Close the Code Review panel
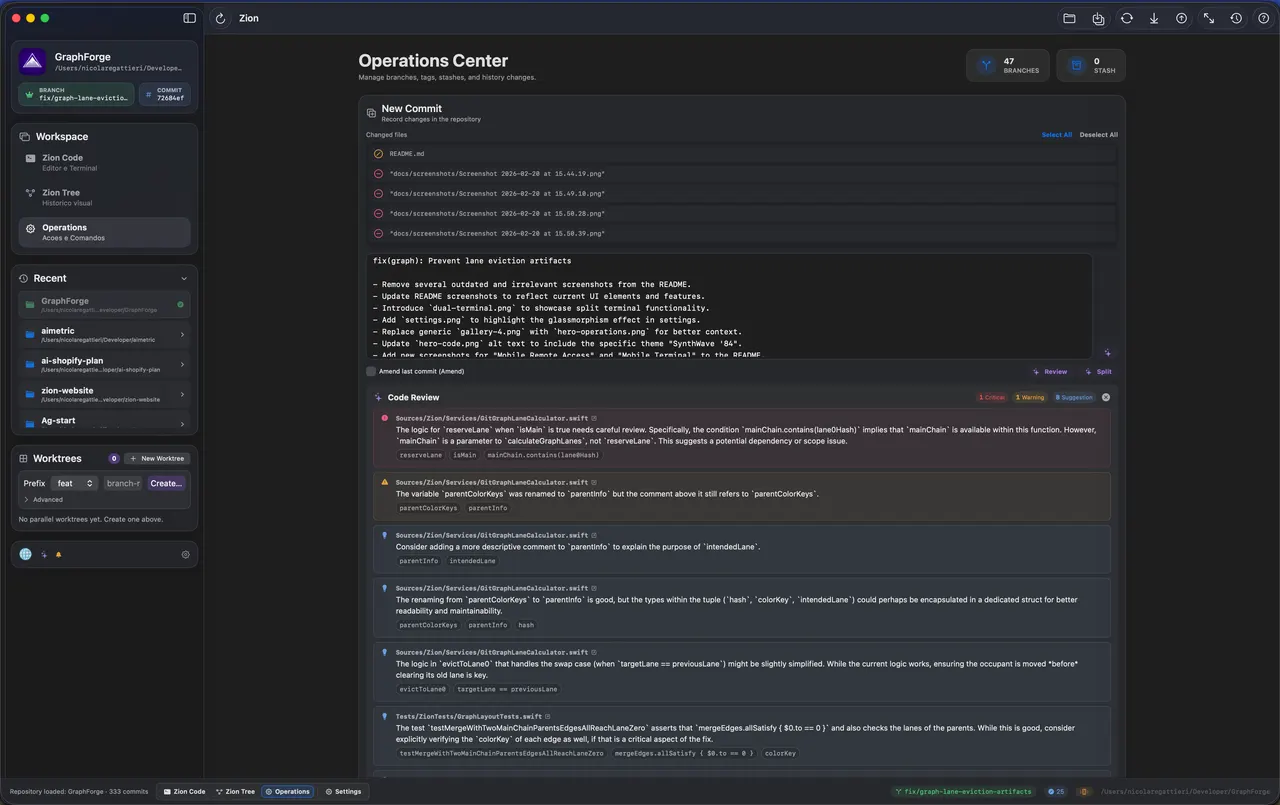 (x=1106, y=397)
